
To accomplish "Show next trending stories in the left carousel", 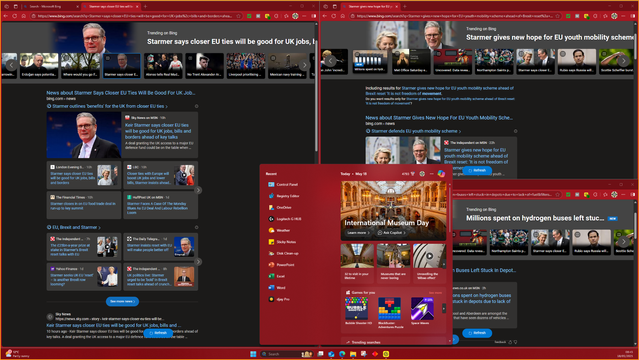I will click(x=304, y=65).
